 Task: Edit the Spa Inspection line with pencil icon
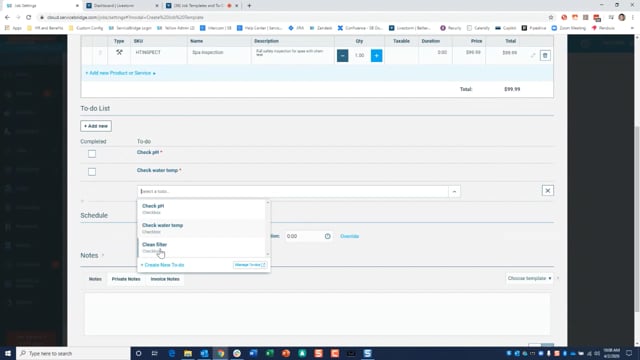click(533, 55)
